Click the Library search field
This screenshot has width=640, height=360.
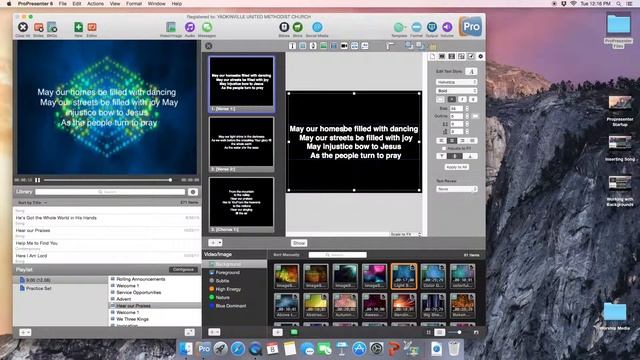(110, 192)
